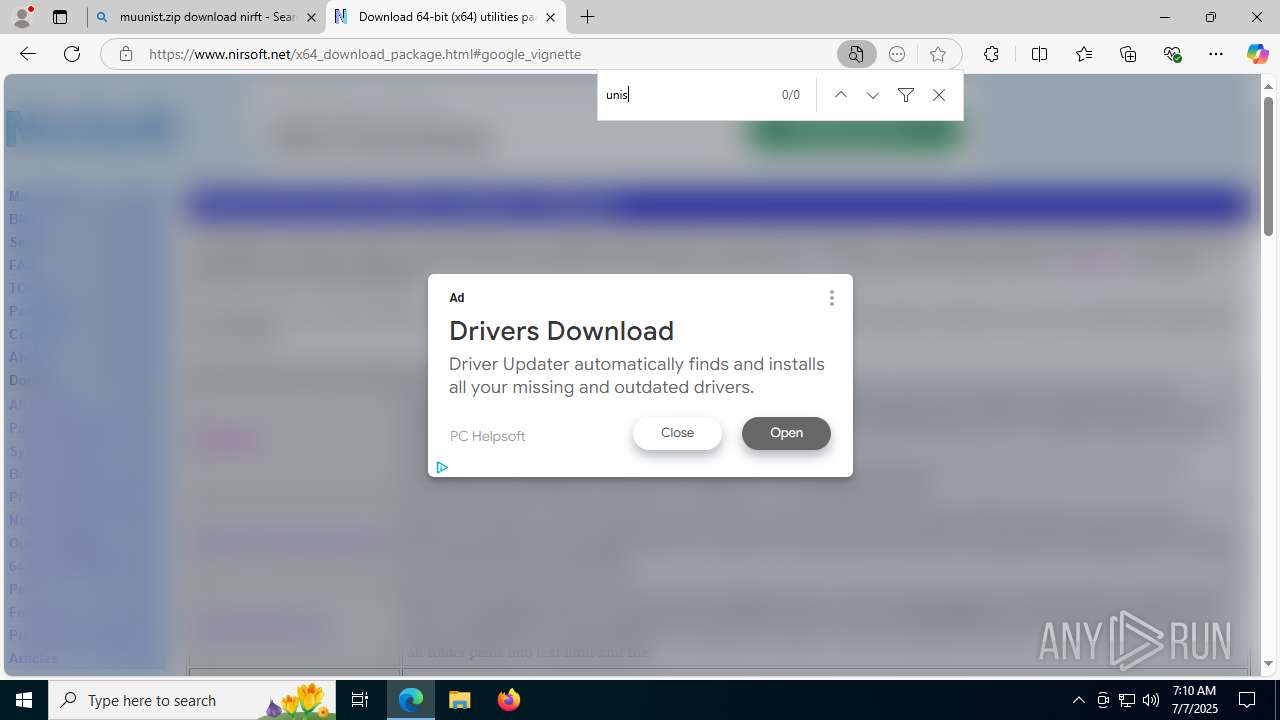Go to previous find result
This screenshot has width=1280, height=720.
point(841,95)
